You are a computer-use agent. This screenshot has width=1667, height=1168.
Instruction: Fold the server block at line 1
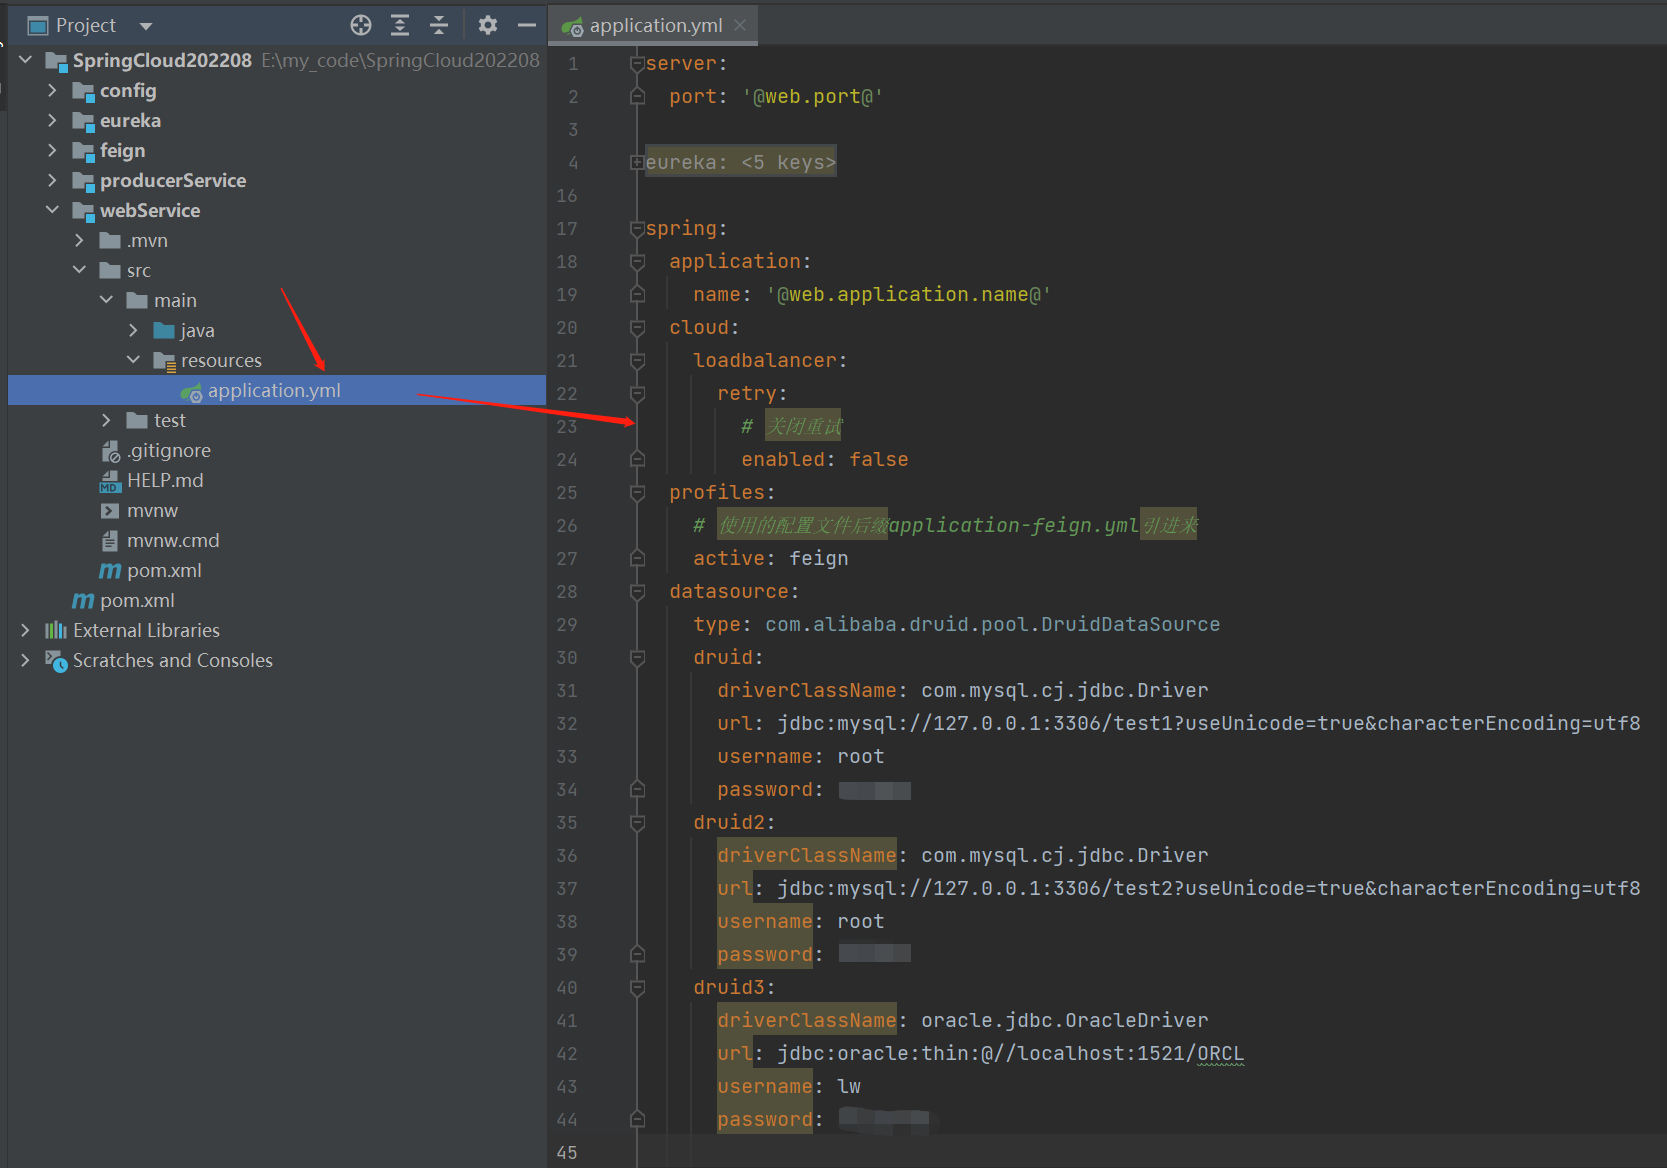[637, 63]
